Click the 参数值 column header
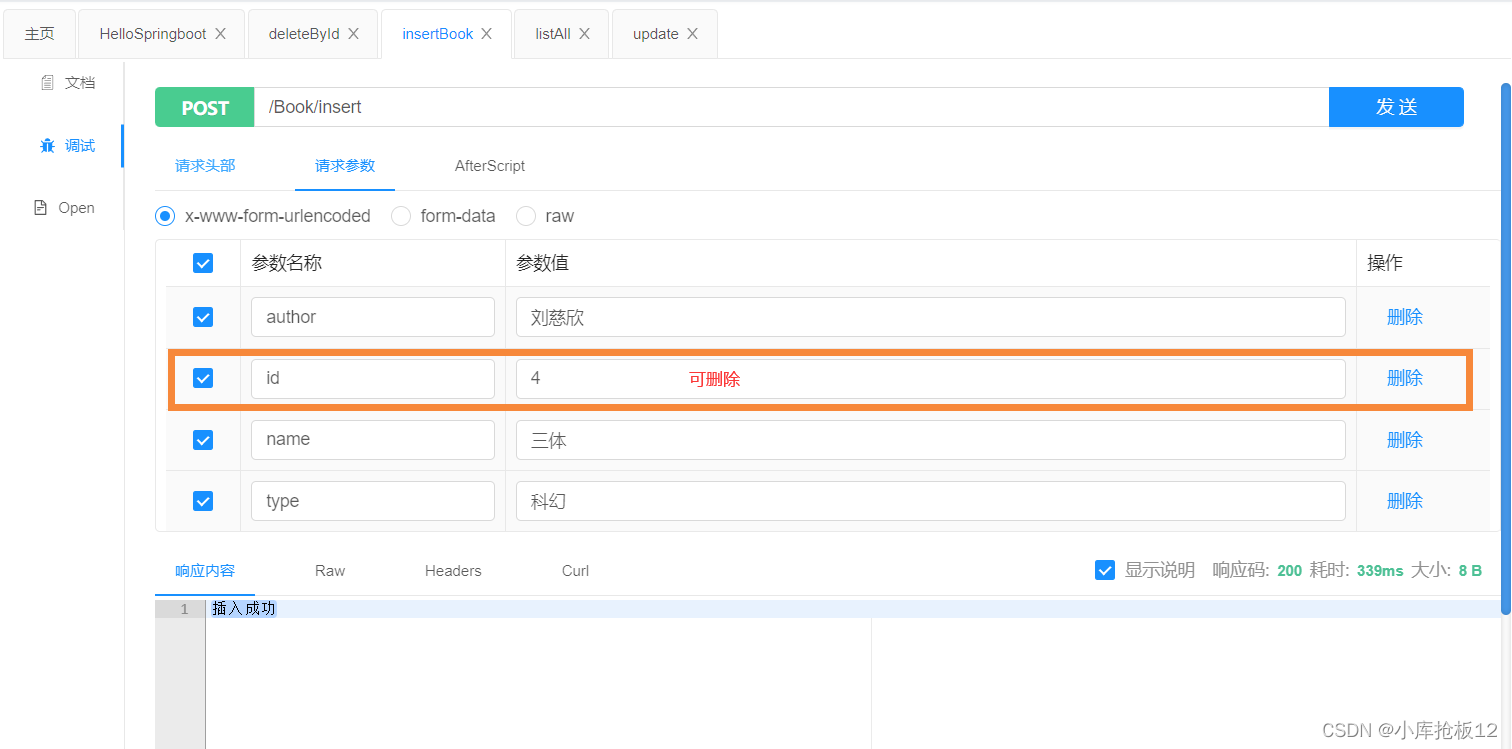 pyautogui.click(x=543, y=263)
